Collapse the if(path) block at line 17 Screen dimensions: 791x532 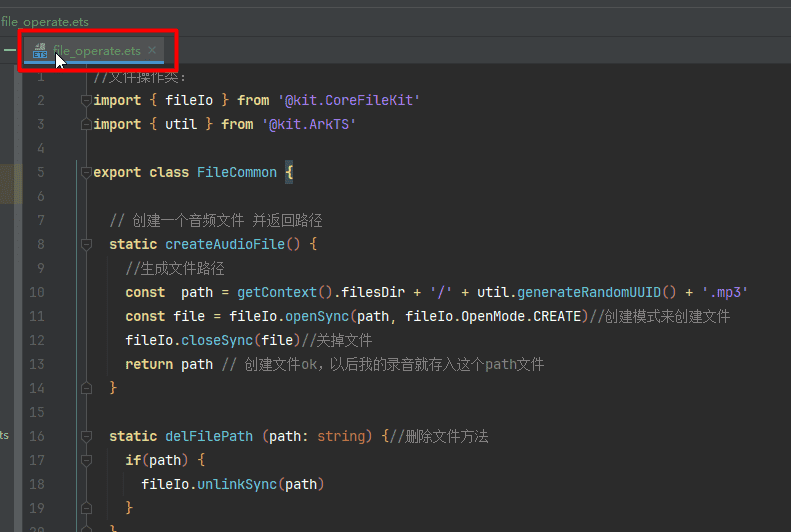pyautogui.click(x=86, y=460)
